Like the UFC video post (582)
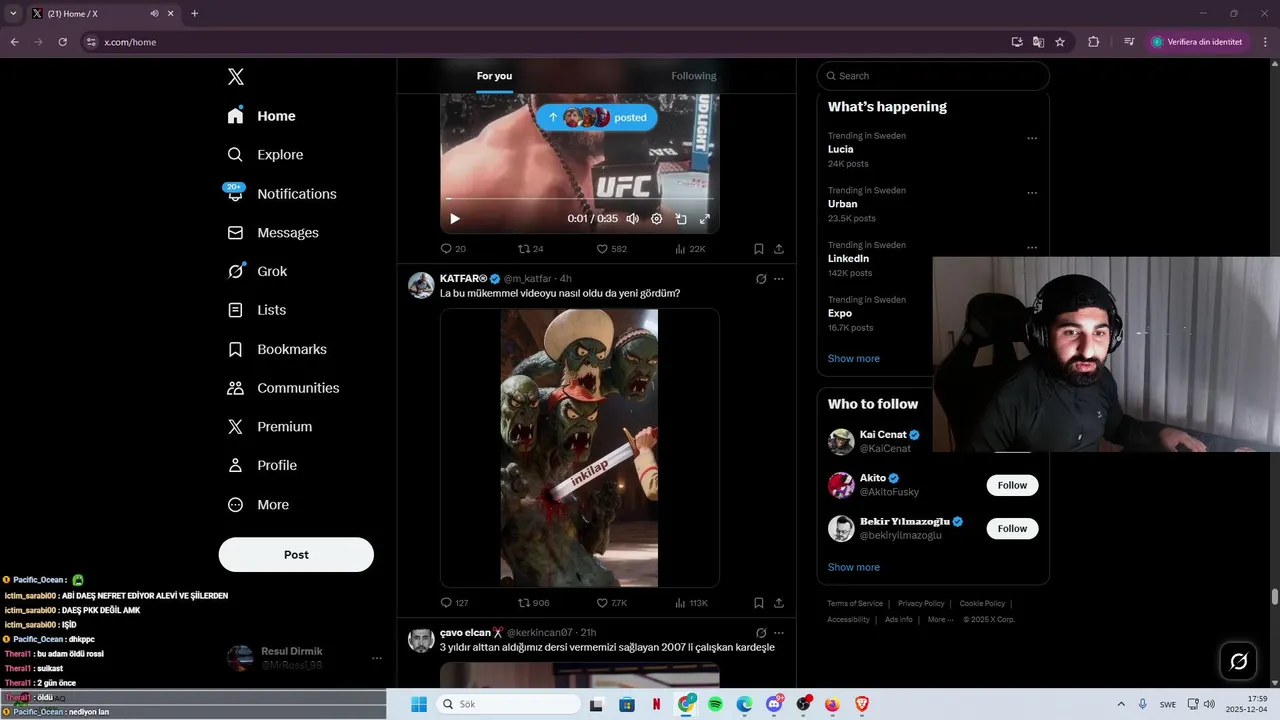1280x720 pixels. click(x=612, y=249)
